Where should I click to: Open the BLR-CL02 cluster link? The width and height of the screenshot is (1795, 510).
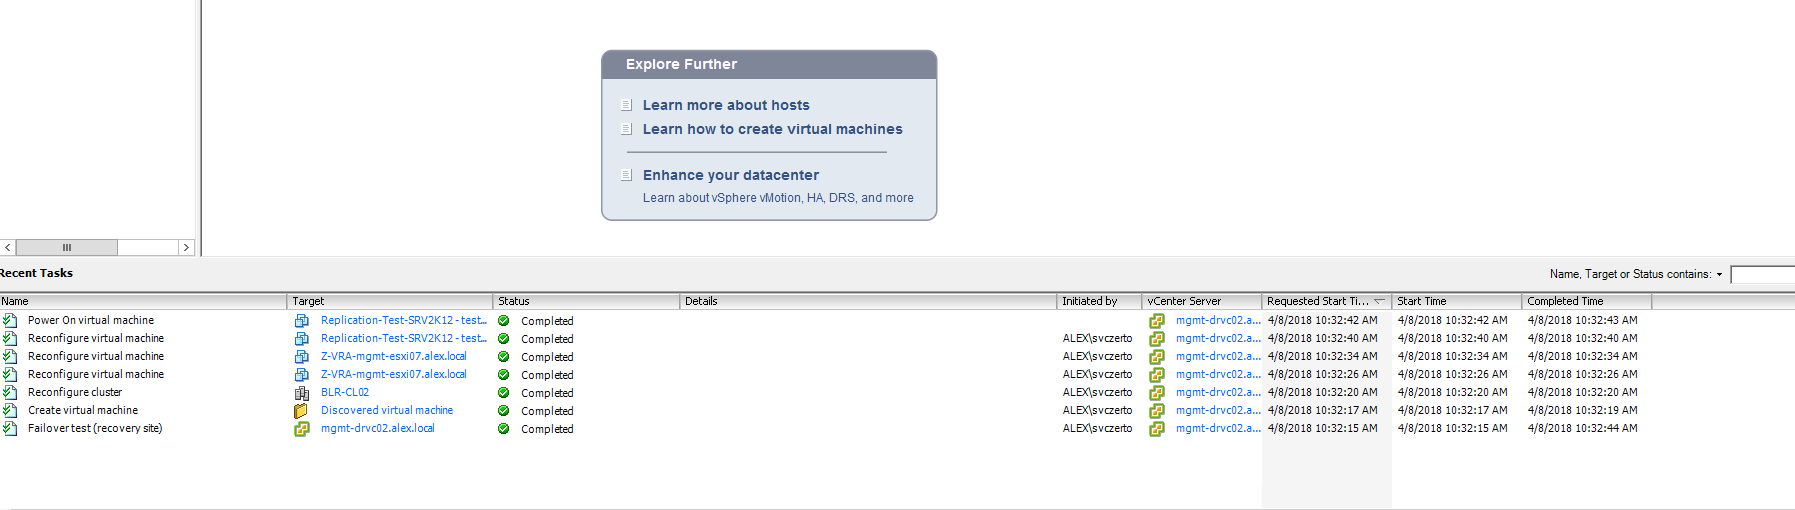pos(345,393)
